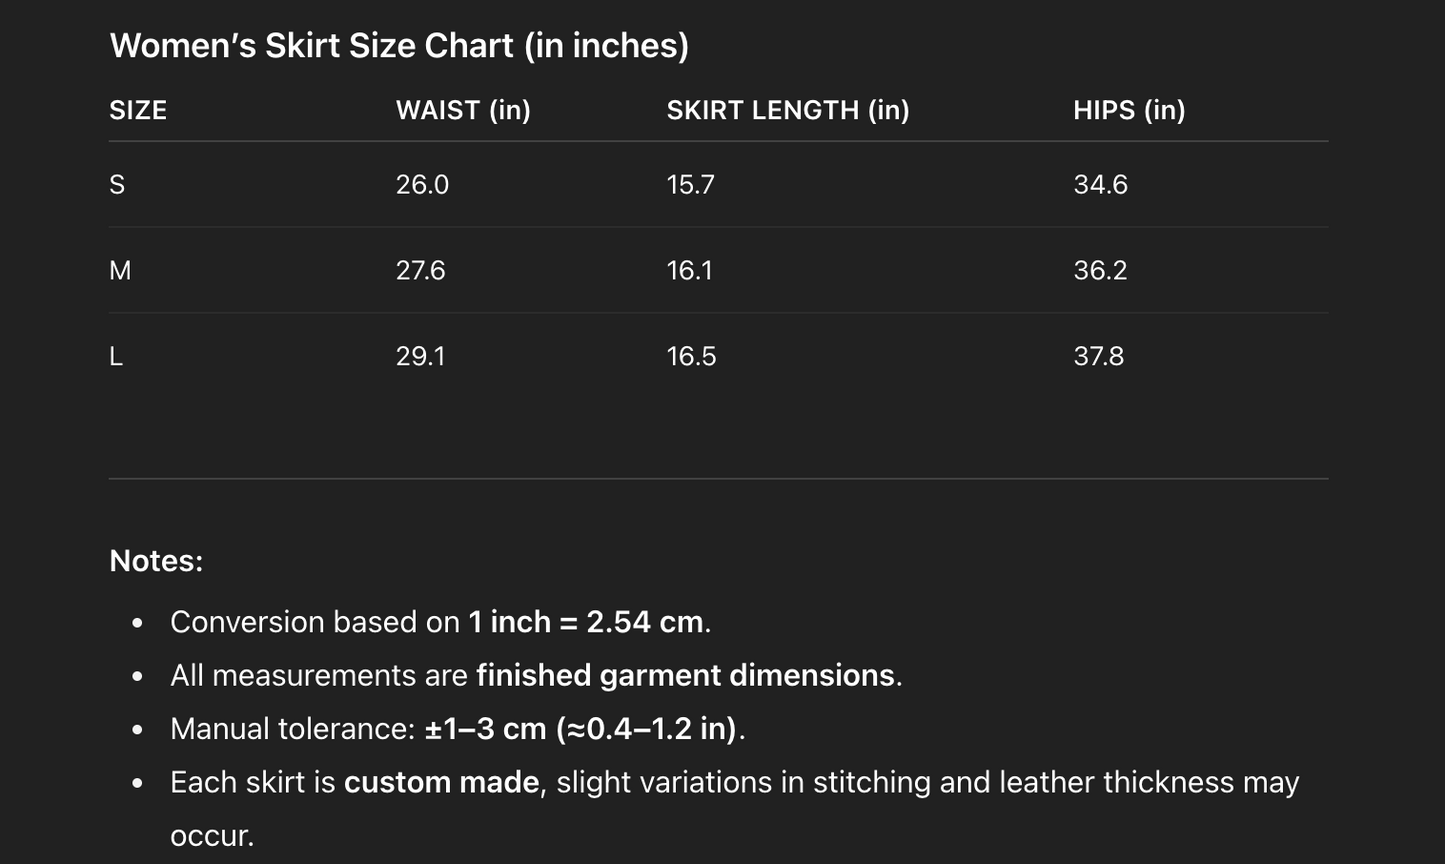
Task: Select the size S row label
Action: (117, 185)
